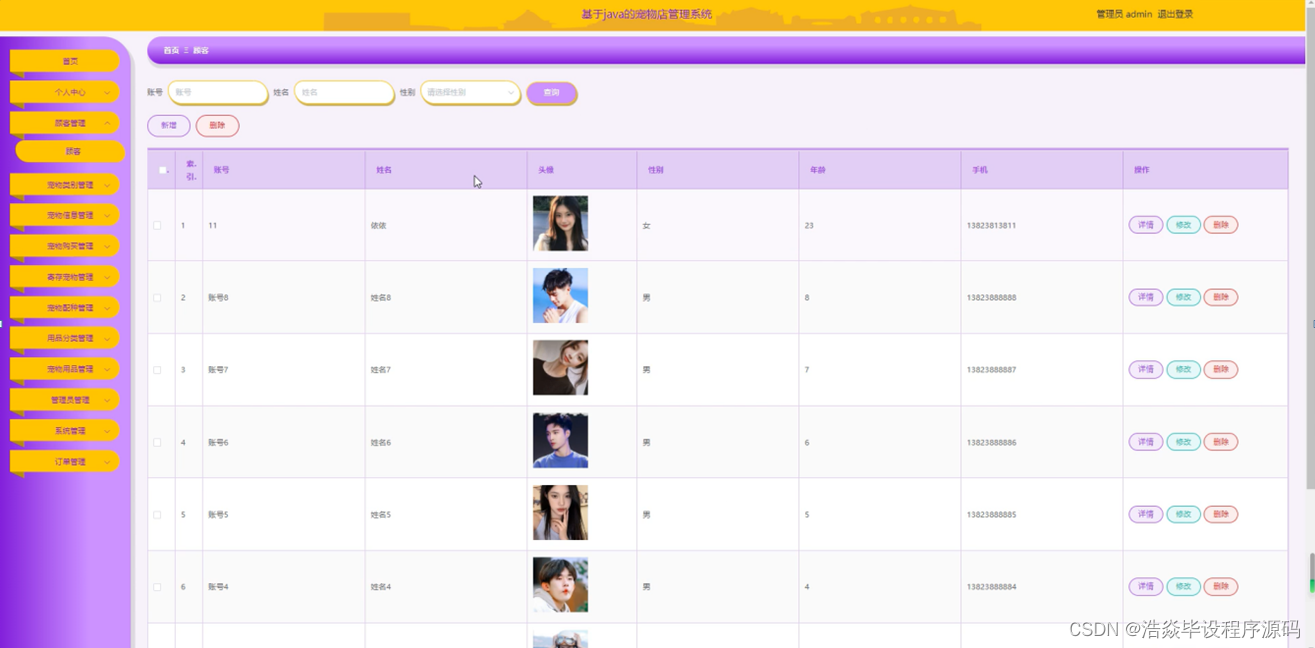Image resolution: width=1315 pixels, height=648 pixels.
Task: Click 修改 for 账号5
Action: (1183, 514)
